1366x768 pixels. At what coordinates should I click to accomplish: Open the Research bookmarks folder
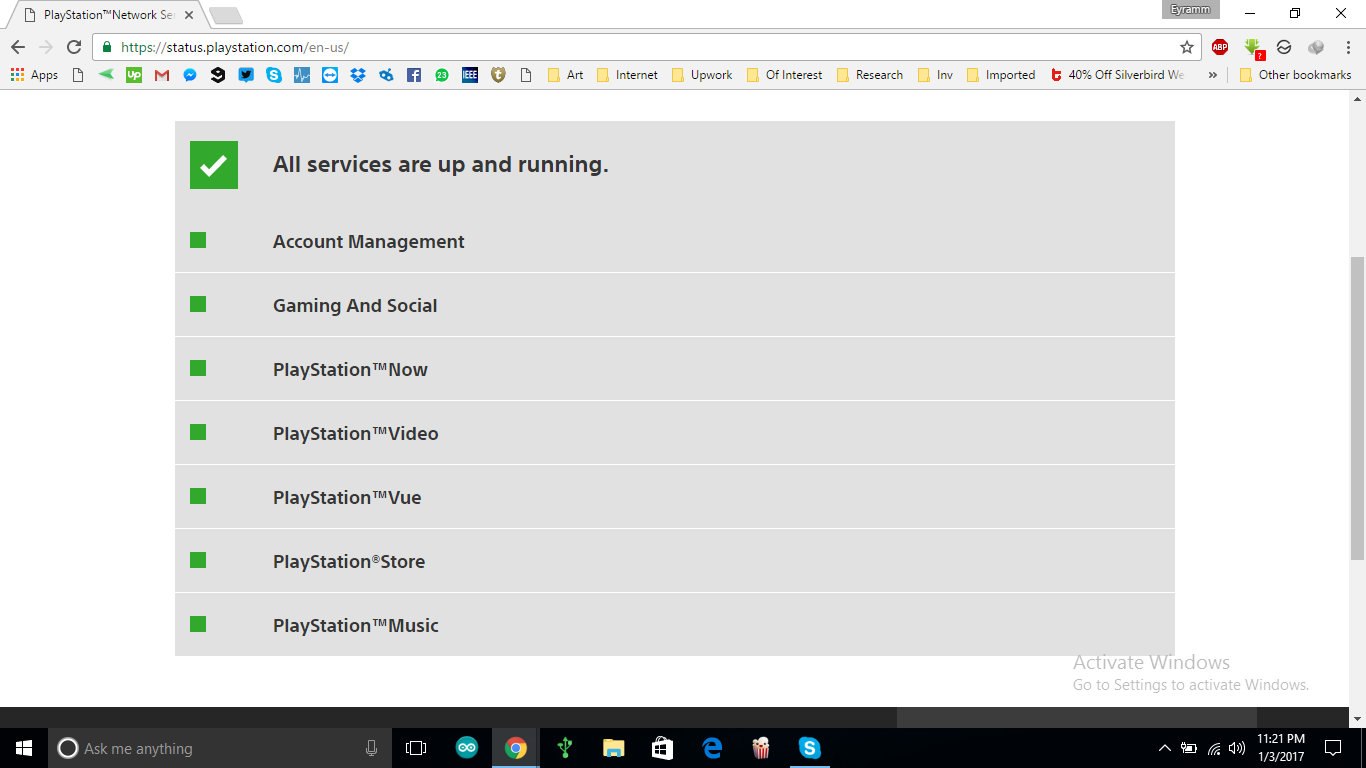(870, 75)
